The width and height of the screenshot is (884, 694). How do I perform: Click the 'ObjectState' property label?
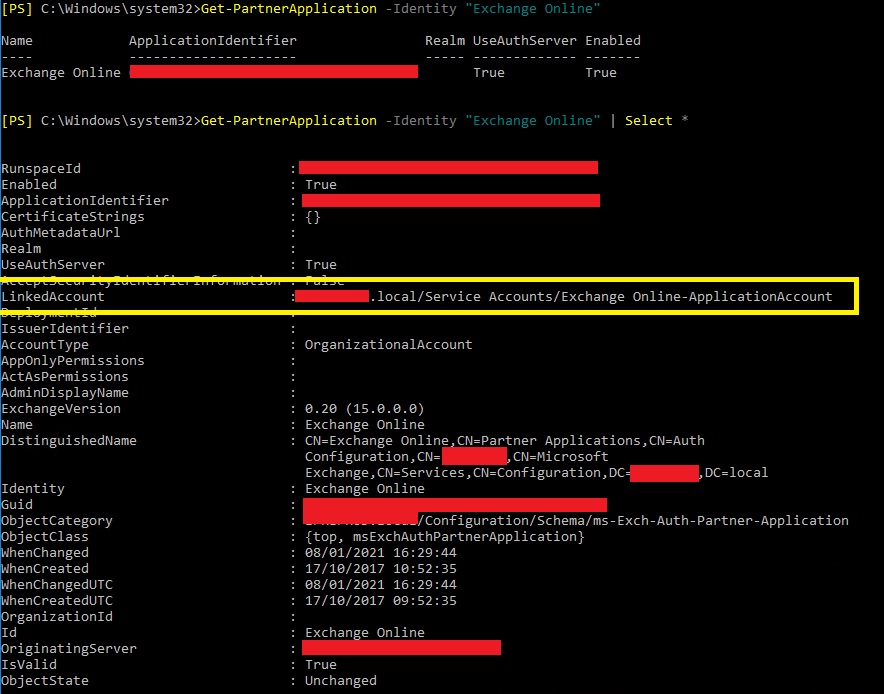[x=45, y=680]
